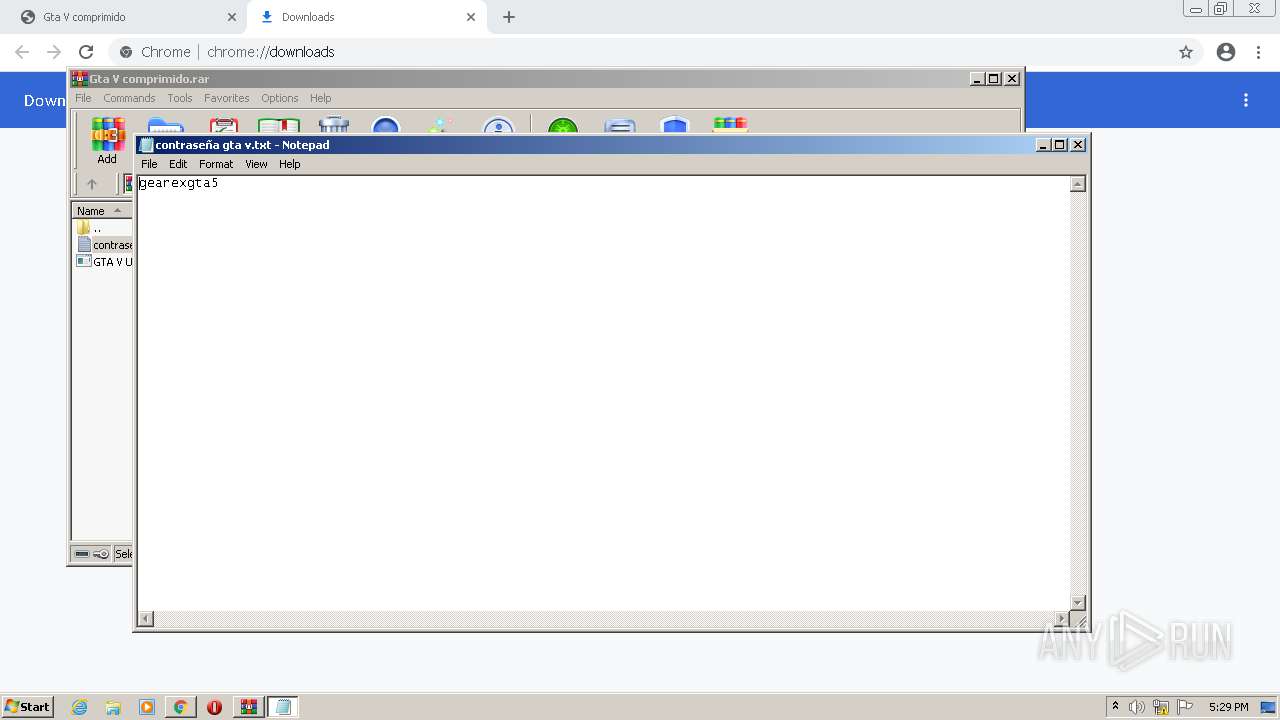Open WinRAR Favorites menu
This screenshot has width=1280, height=720.
coord(227,98)
